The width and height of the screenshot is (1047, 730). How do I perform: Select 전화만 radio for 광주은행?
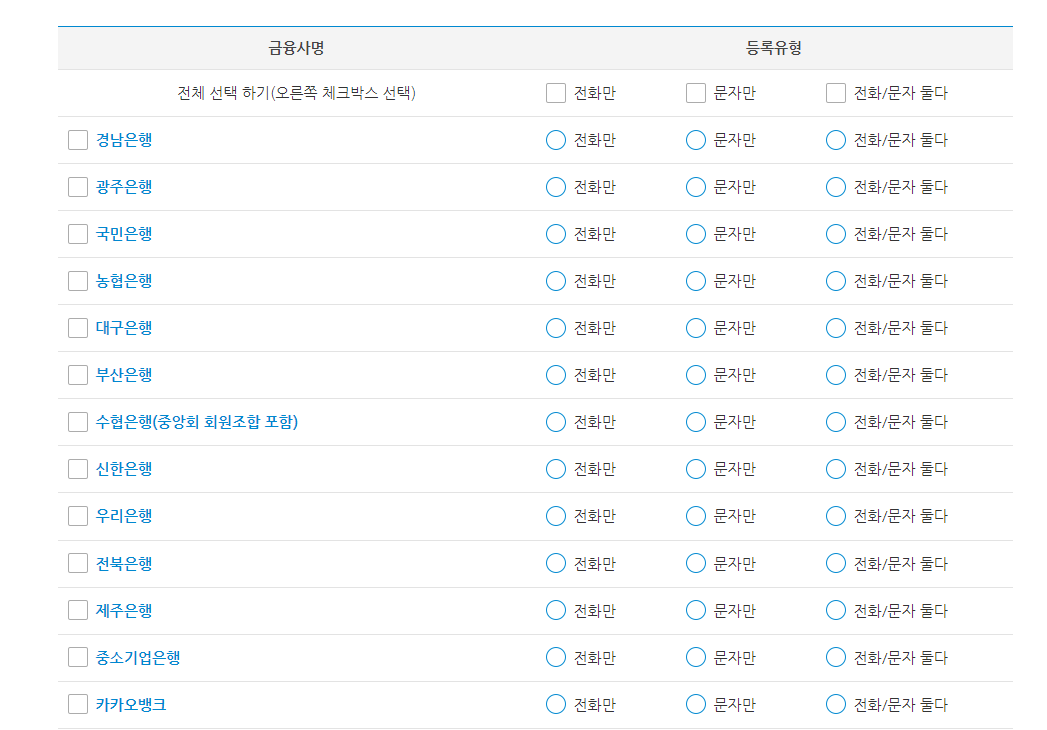(556, 187)
